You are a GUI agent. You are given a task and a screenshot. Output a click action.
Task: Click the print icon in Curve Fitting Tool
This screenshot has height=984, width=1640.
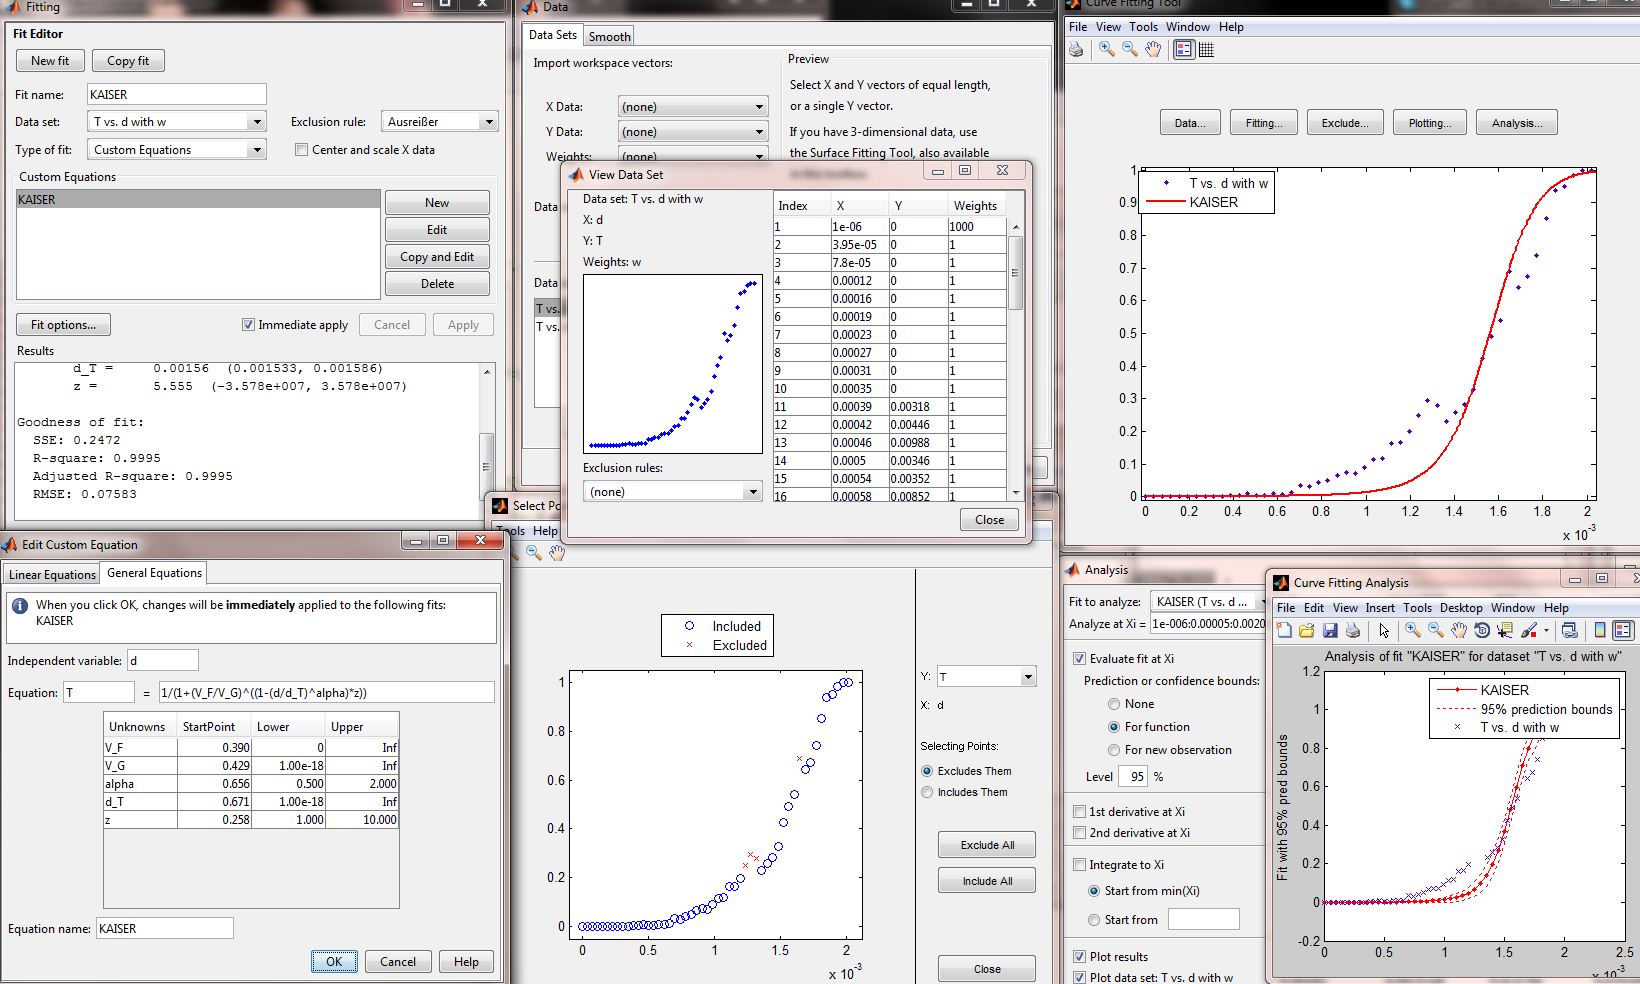tap(1076, 49)
